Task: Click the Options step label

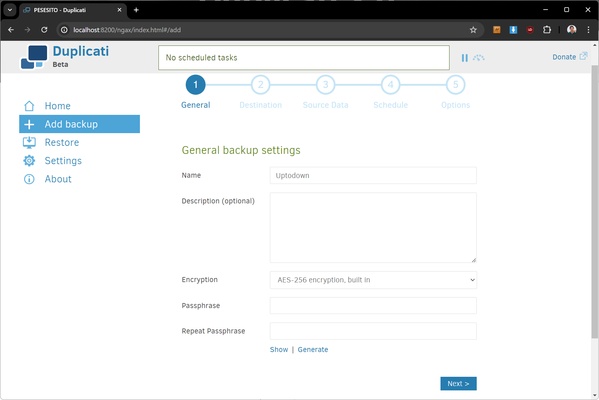Action: (x=455, y=105)
